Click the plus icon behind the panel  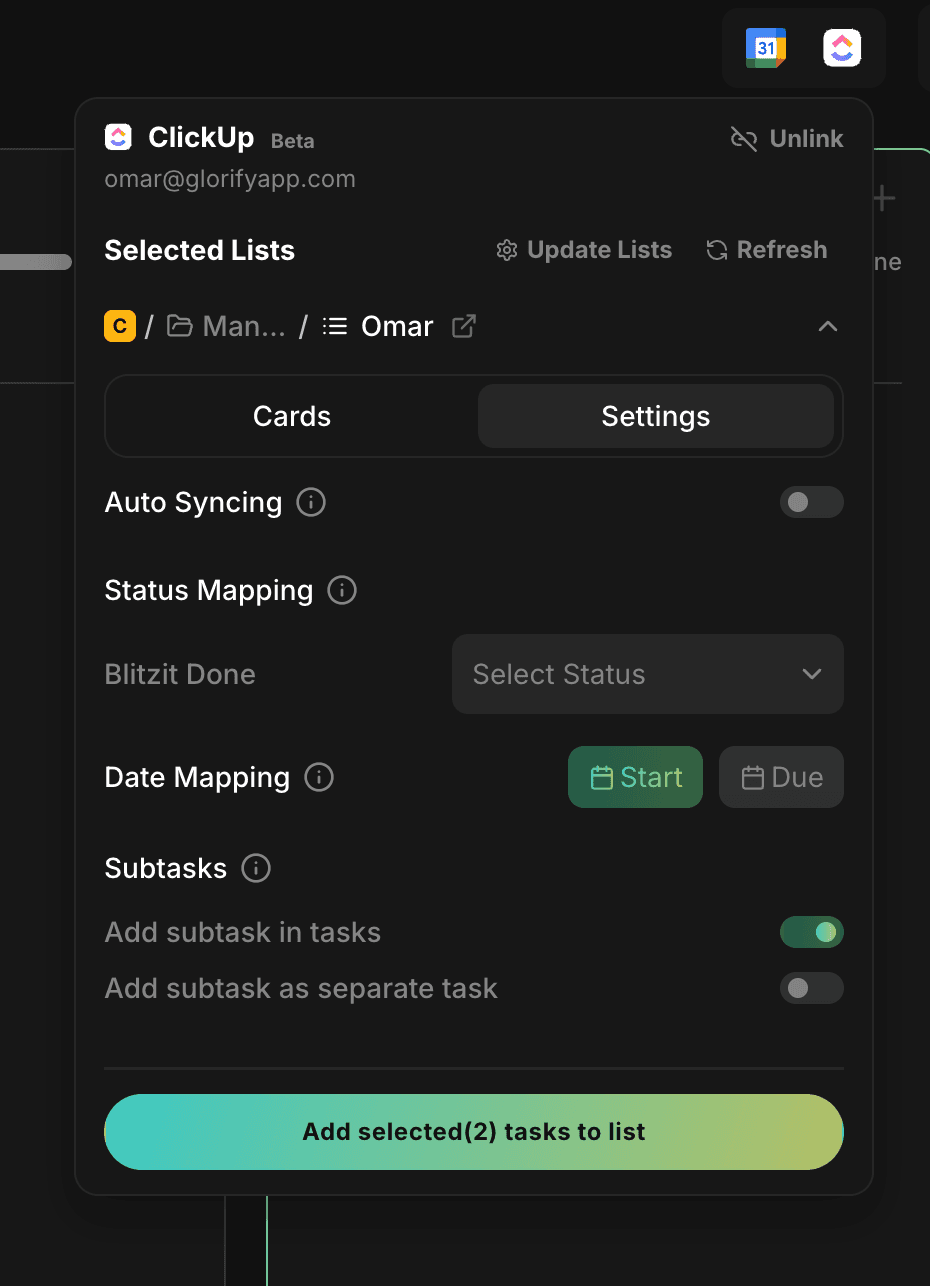[884, 199]
